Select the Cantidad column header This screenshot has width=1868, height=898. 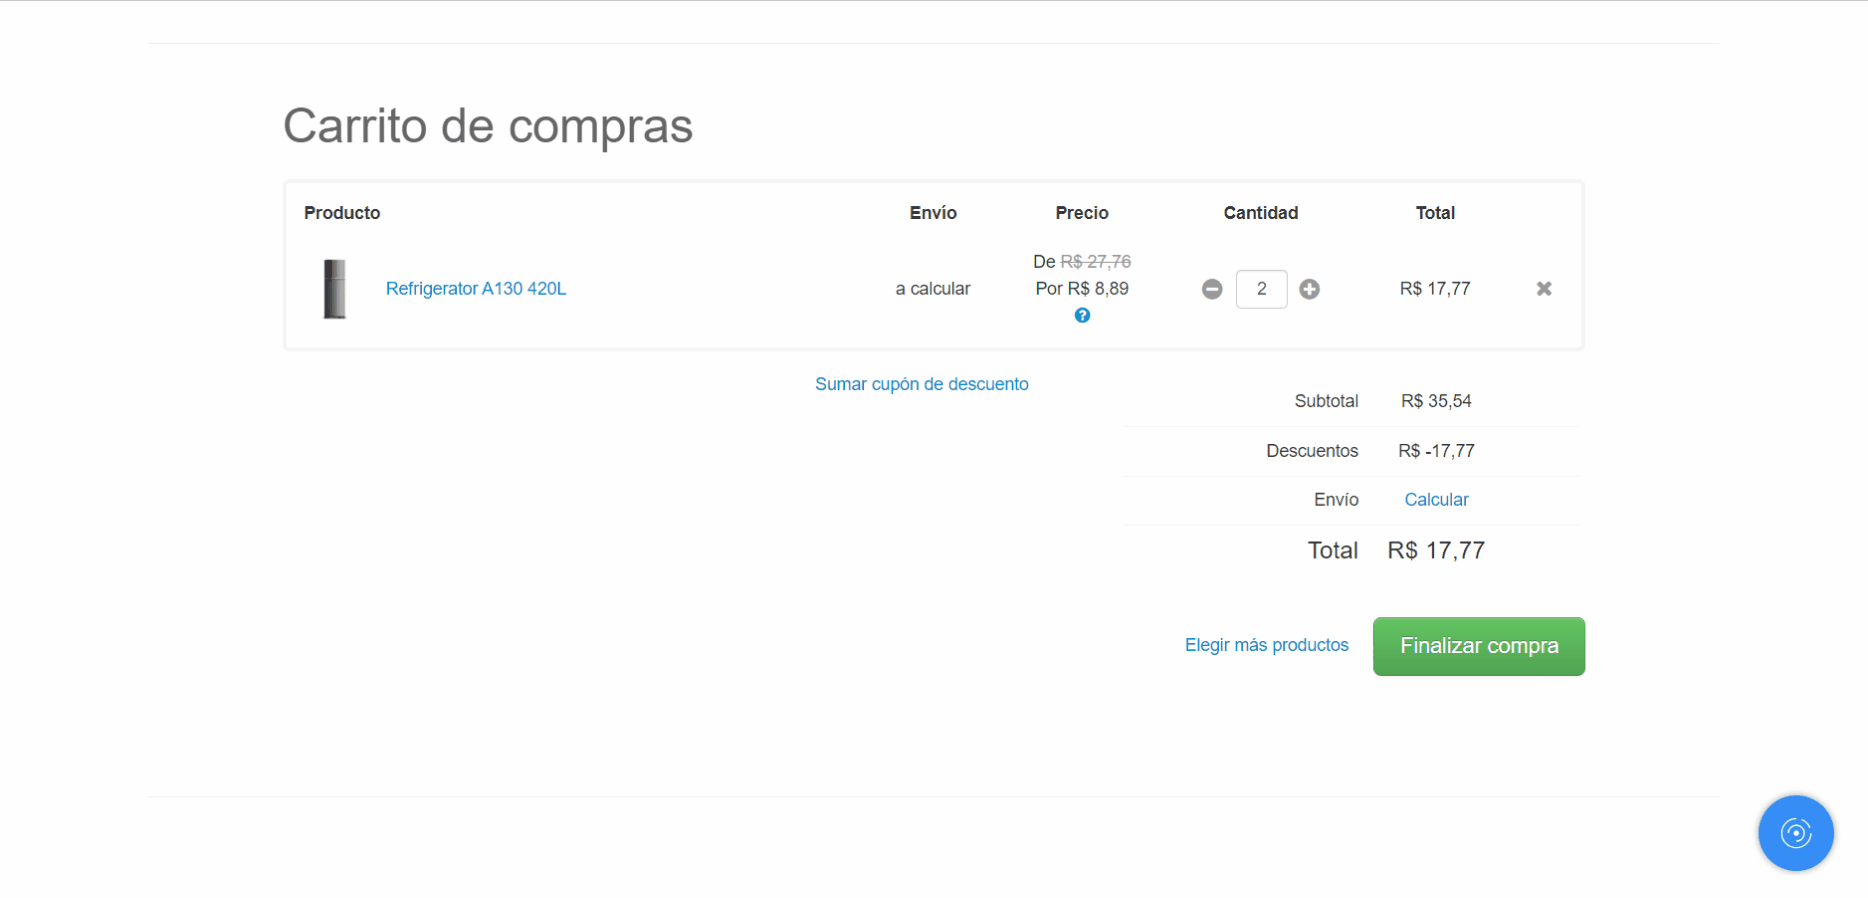1260,213
